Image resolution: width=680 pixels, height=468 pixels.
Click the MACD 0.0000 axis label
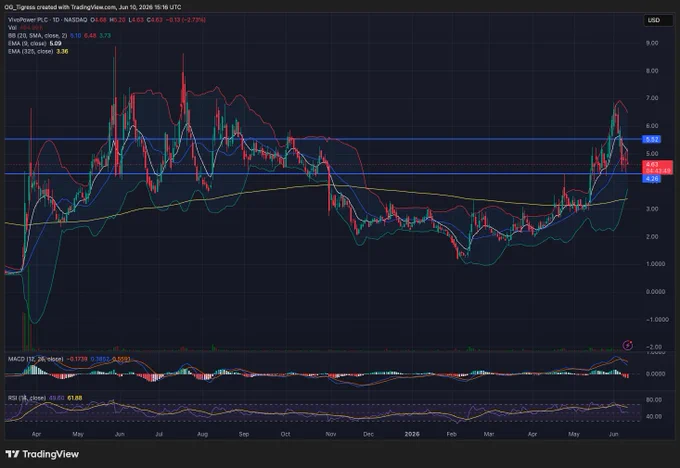point(655,373)
